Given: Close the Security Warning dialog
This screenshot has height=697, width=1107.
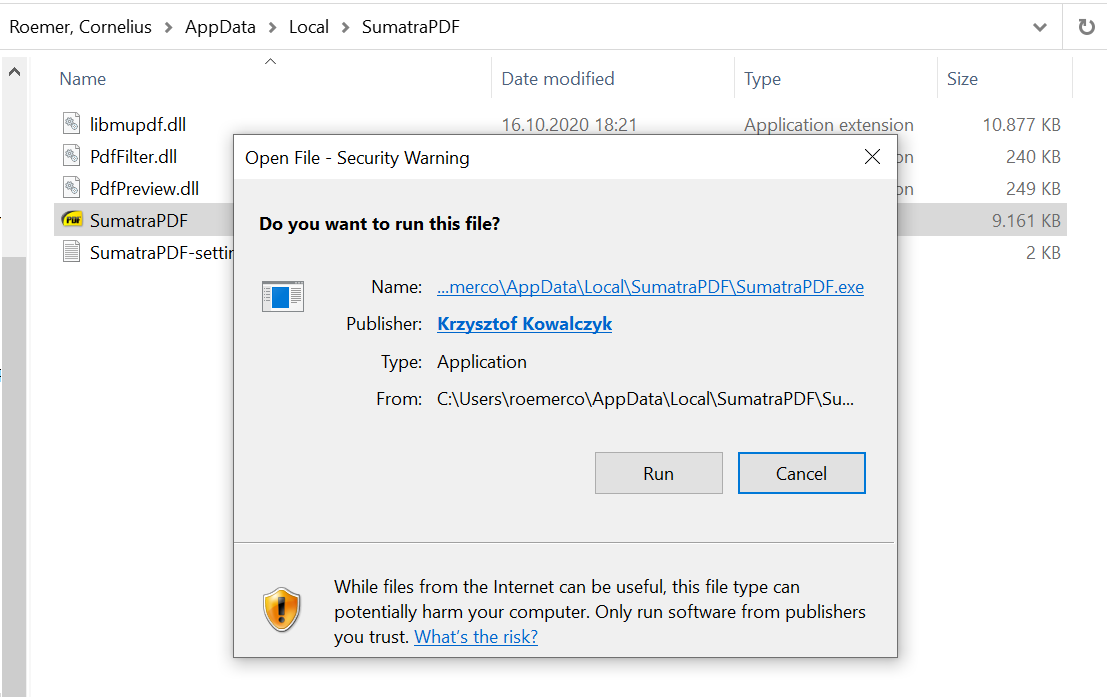Looking at the screenshot, I should pos(872,157).
